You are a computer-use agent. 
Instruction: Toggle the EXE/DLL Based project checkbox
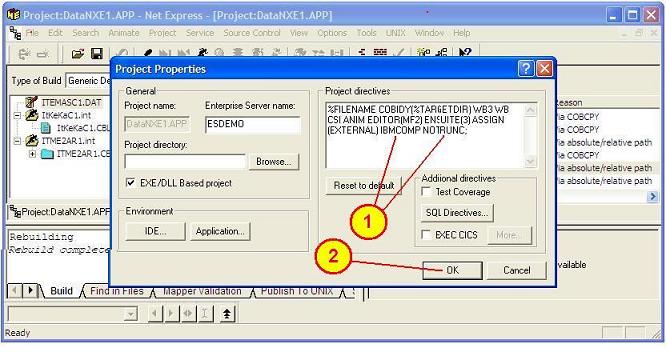coord(130,183)
